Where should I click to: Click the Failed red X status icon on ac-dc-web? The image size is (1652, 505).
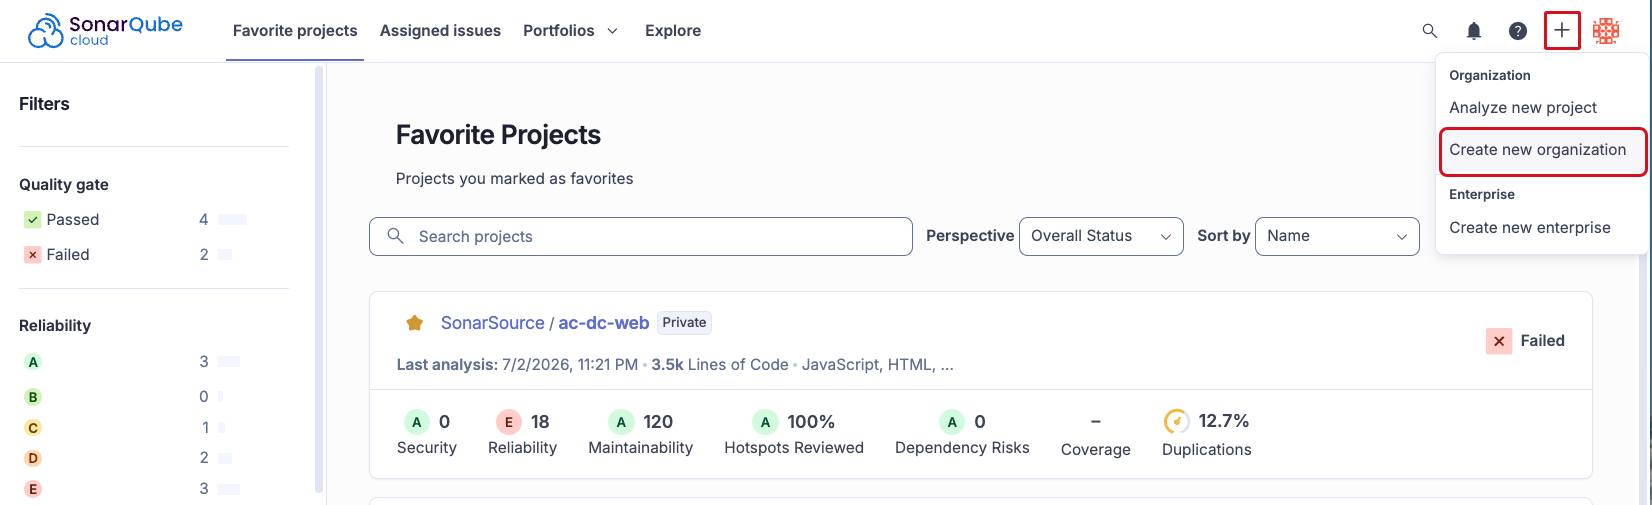[1499, 341]
